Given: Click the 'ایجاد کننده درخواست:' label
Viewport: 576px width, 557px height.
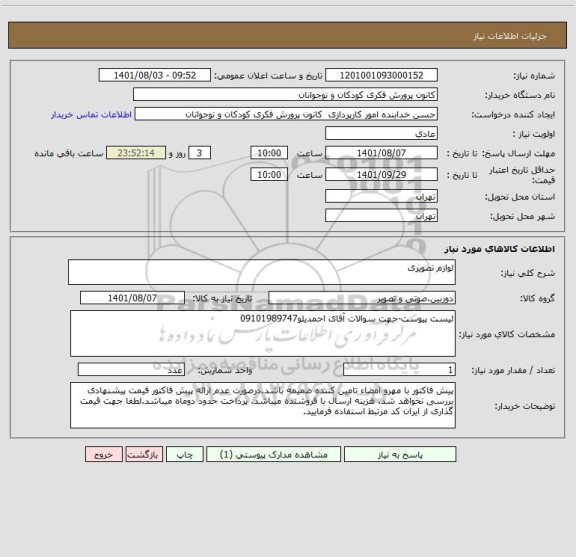Looking at the screenshot, I should 513,115.
